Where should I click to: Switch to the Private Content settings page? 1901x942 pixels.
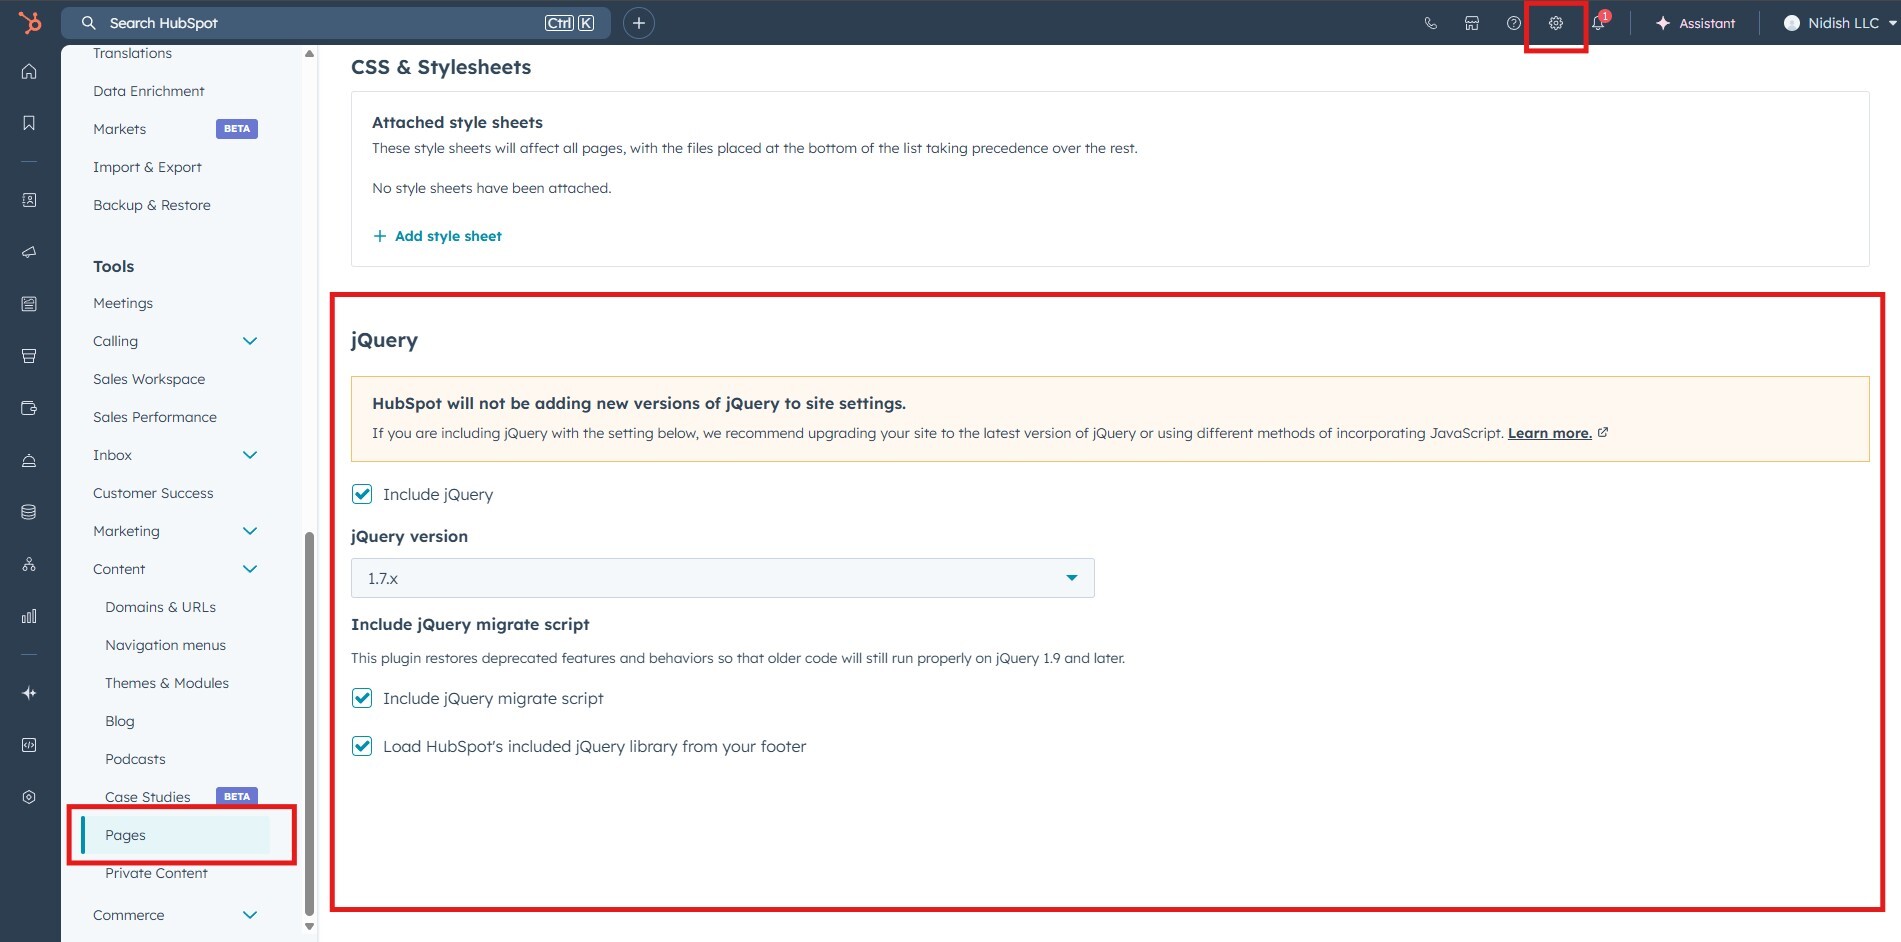(x=156, y=873)
